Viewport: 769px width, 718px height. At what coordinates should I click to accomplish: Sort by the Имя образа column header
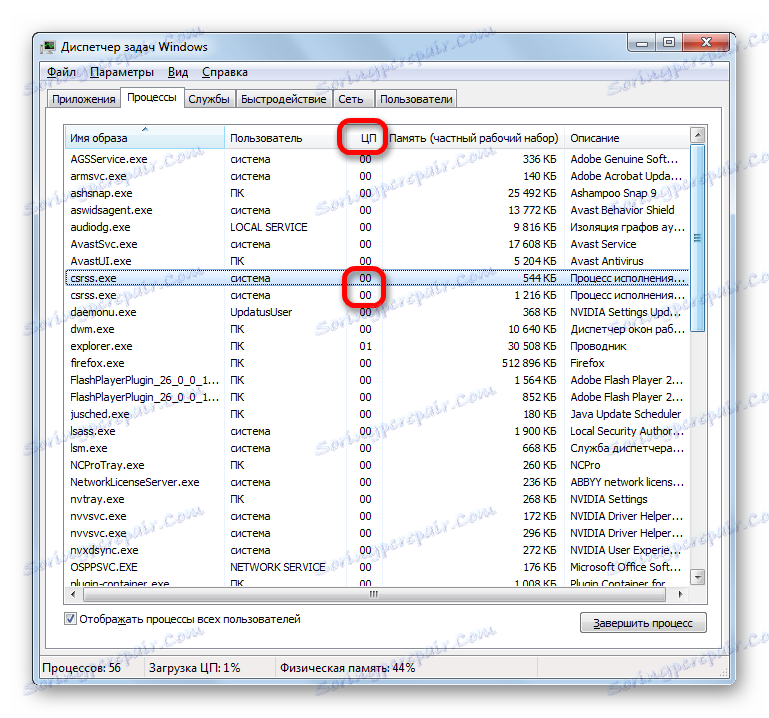[144, 138]
